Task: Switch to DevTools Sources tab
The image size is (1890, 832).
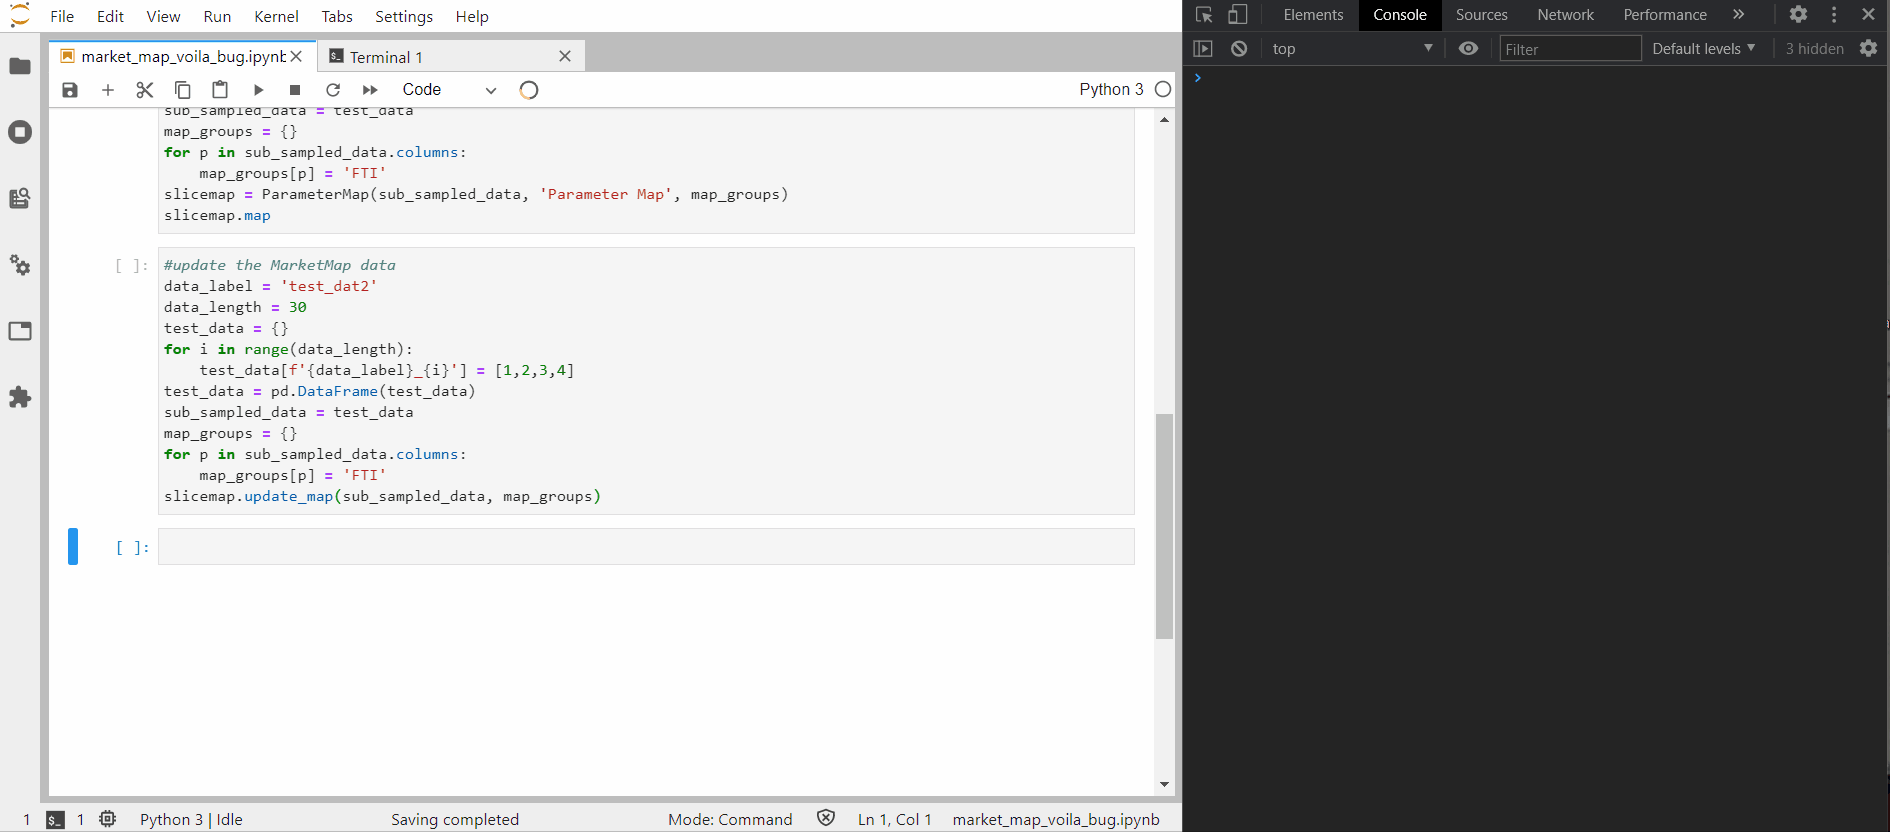Action: [1481, 15]
